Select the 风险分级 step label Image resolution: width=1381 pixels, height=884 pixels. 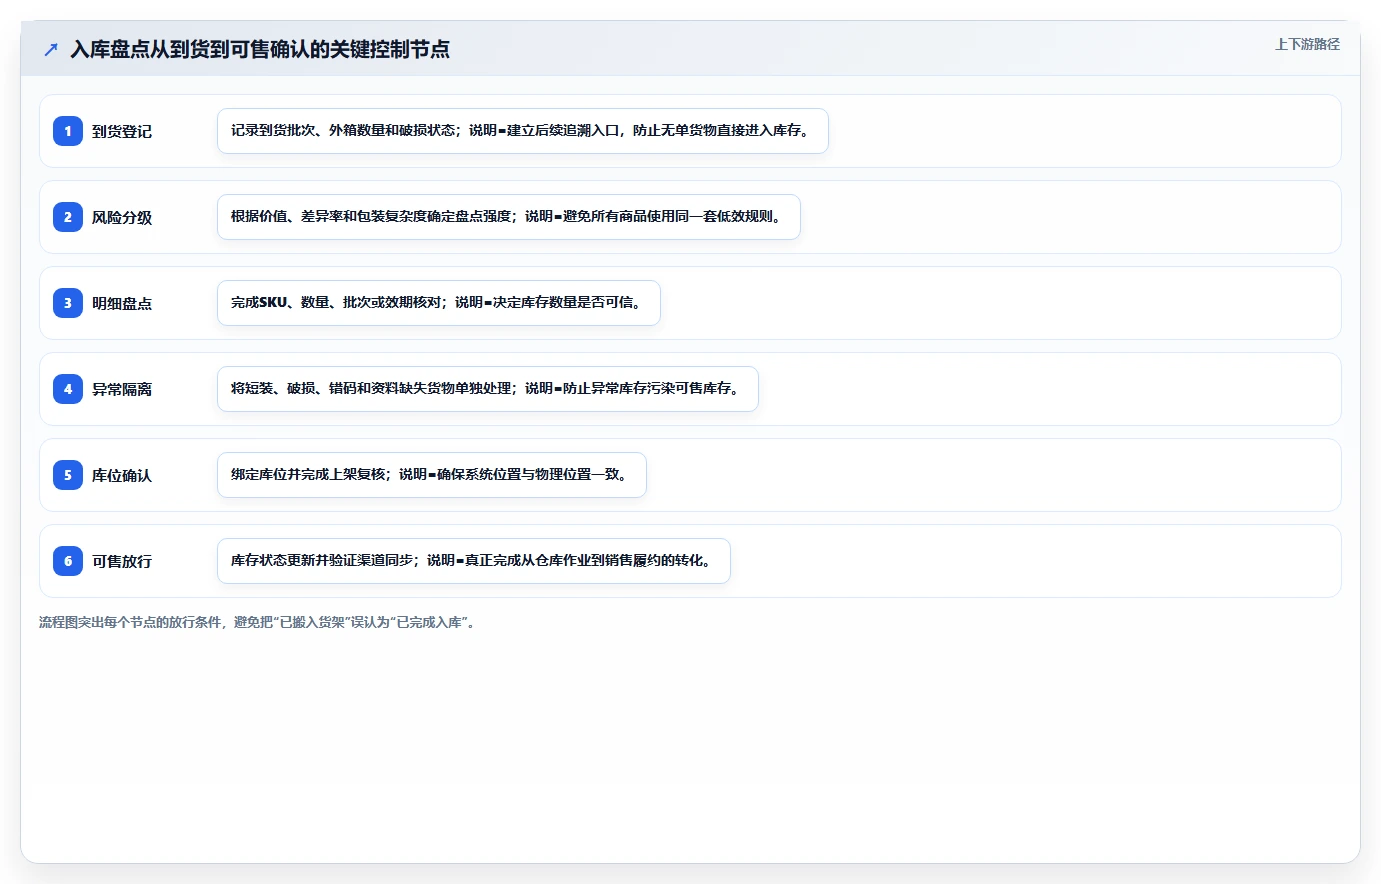click(x=122, y=217)
